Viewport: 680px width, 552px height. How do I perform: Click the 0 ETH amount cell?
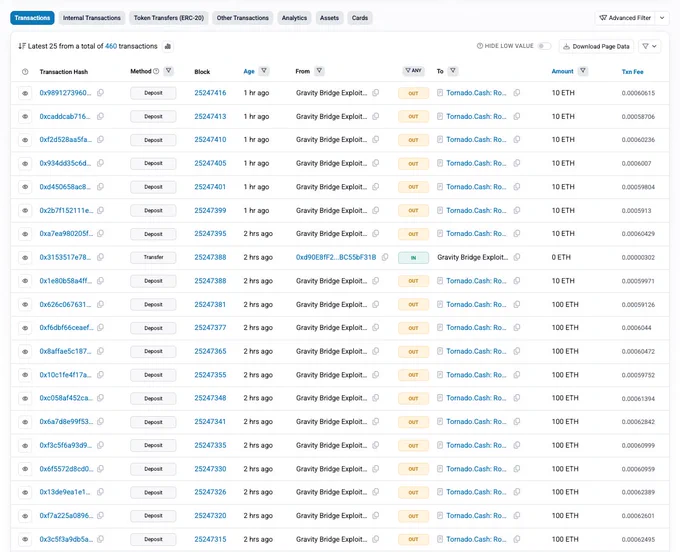point(561,257)
